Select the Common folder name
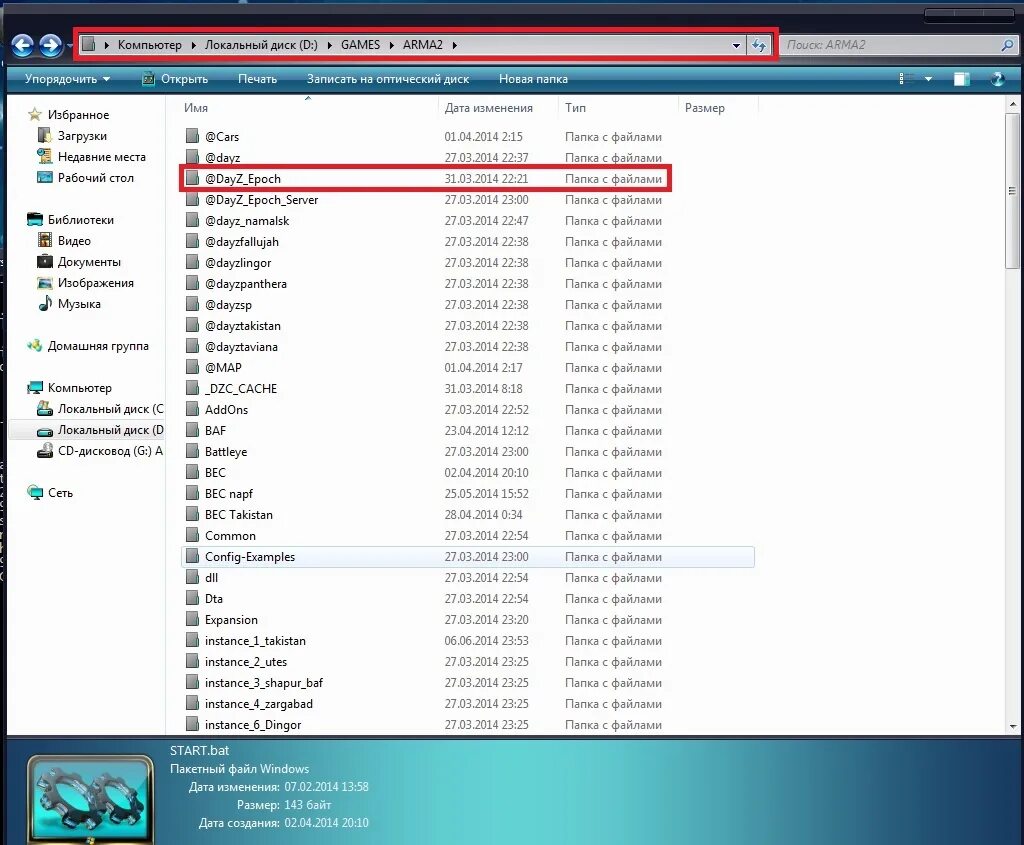Screen dimensions: 1024x845 pos(230,535)
